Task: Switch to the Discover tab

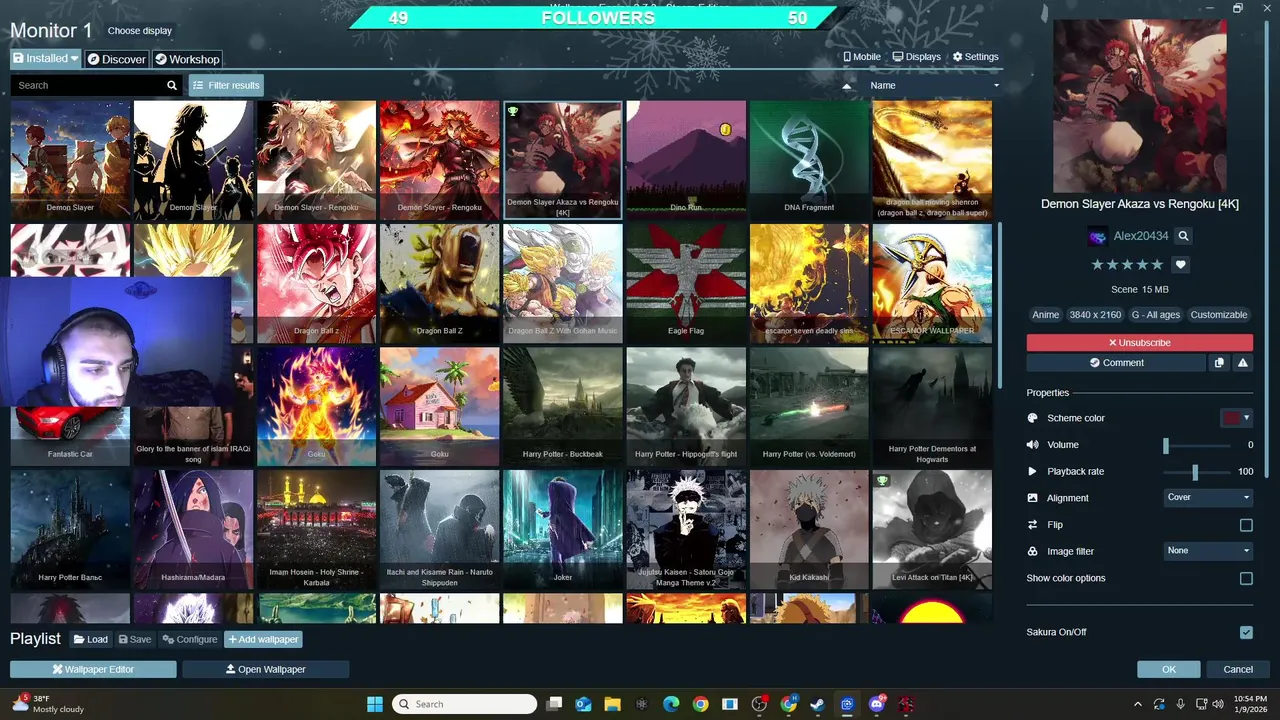Action: (116, 59)
